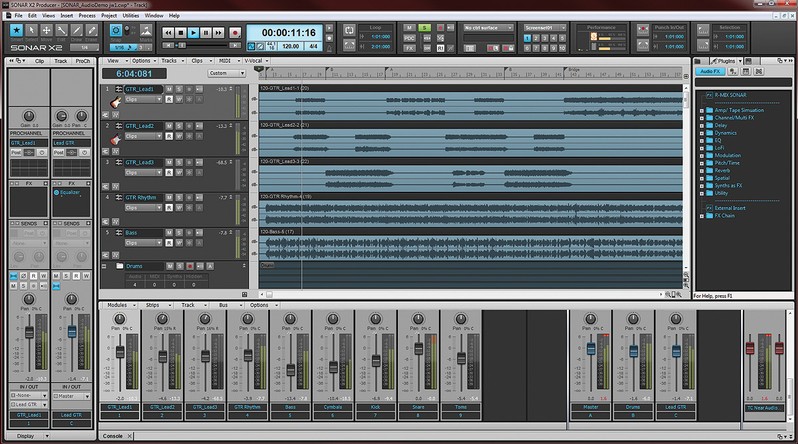Select the Dynamics folder in the browser
The image size is (798, 444).
pyautogui.click(x=725, y=133)
